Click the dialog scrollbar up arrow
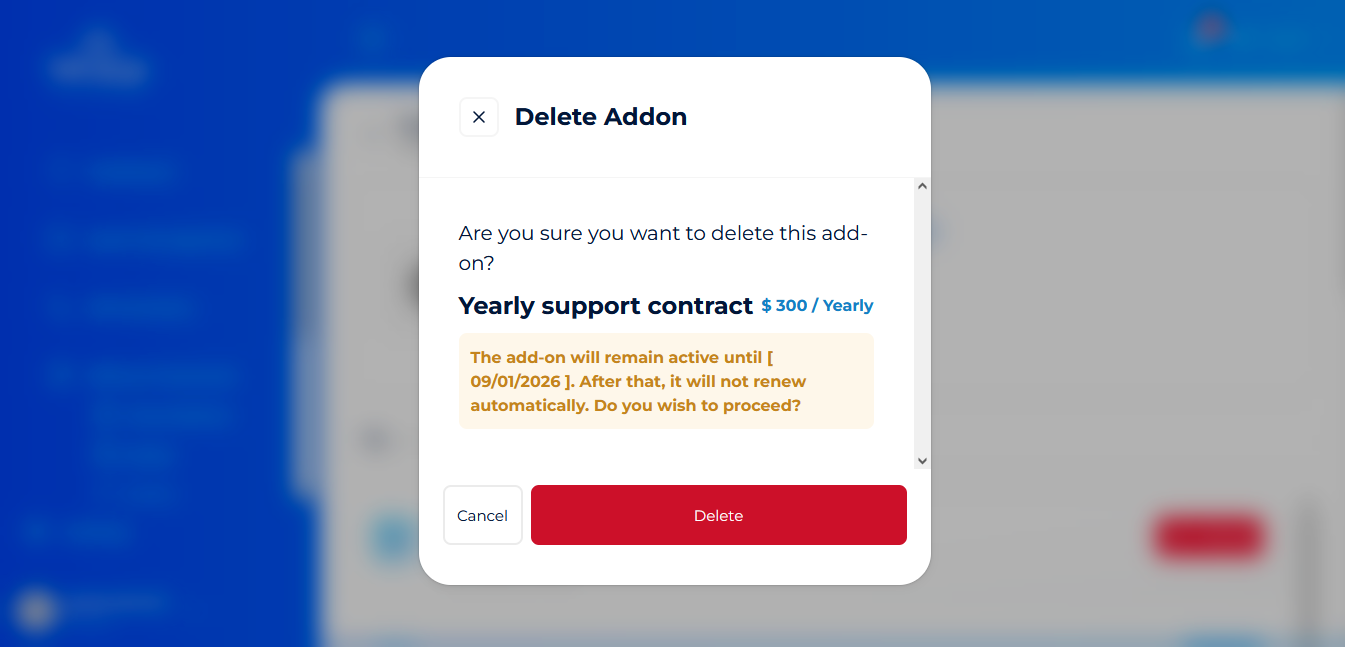The height and width of the screenshot is (647, 1345). [x=922, y=186]
